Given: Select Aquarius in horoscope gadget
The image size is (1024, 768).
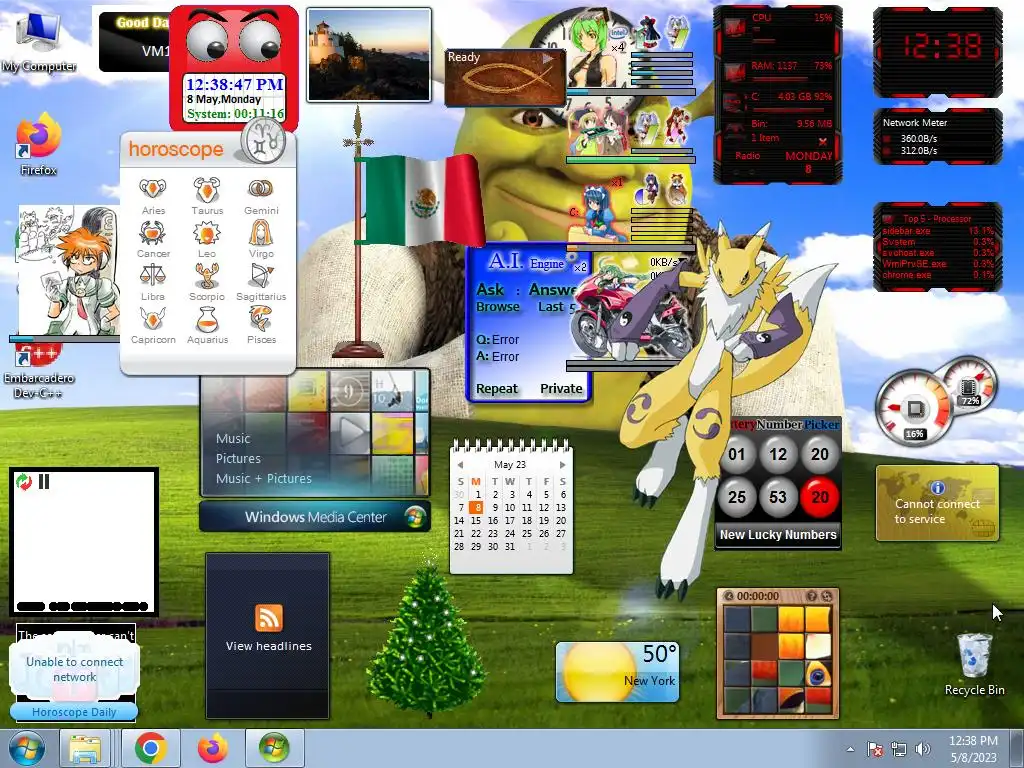Looking at the screenshot, I should 207,326.
